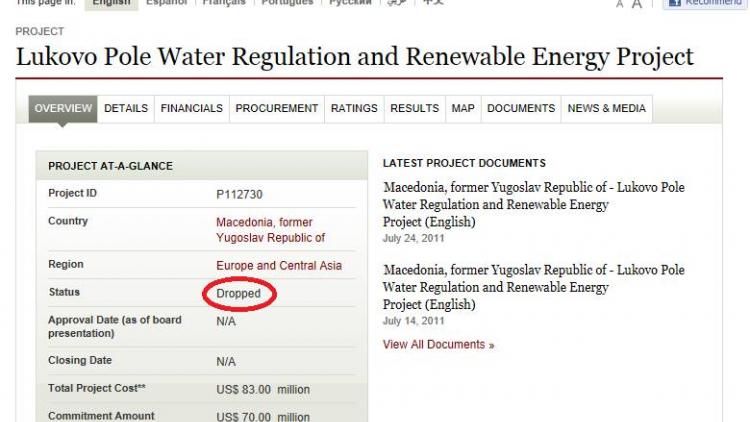Switch page language to Français

point(232,3)
